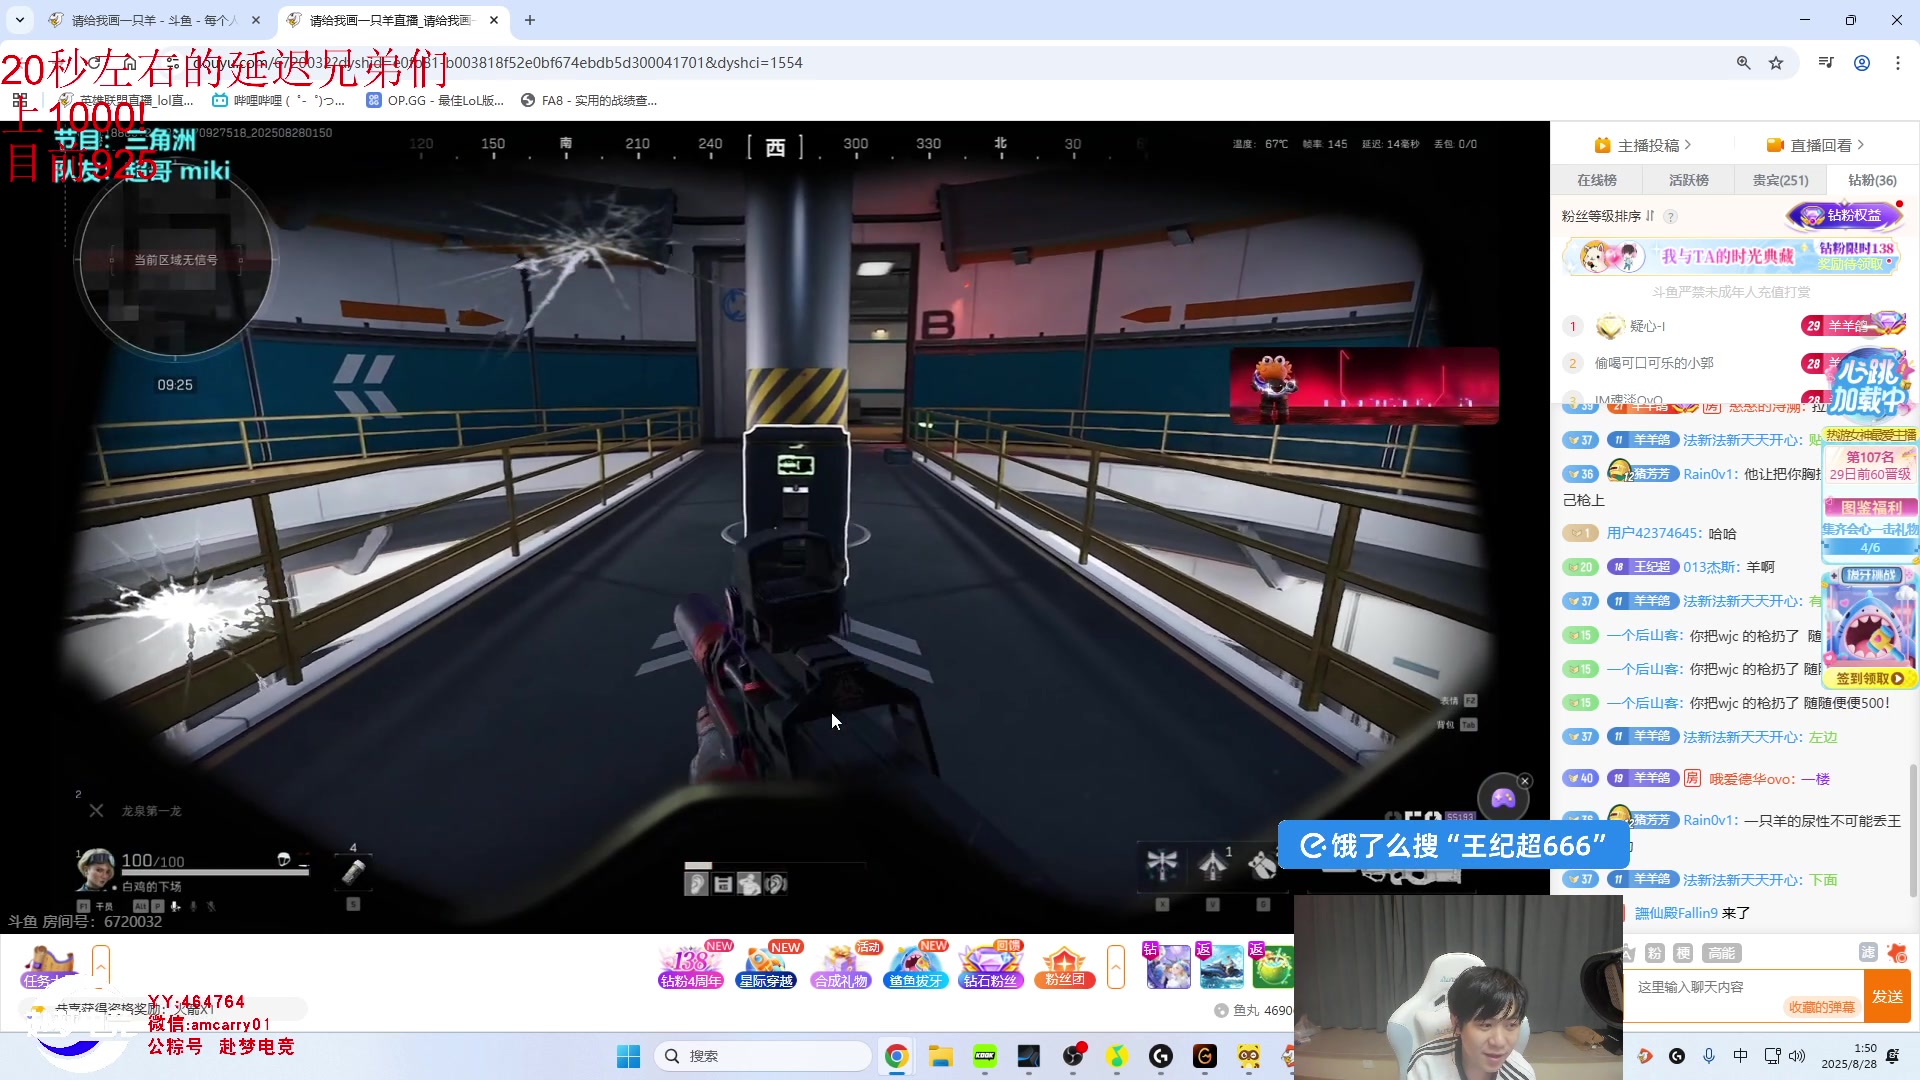Toggle the 粉 fan danmaku style
Viewport: 1920px width, 1080px height.
(x=1655, y=953)
